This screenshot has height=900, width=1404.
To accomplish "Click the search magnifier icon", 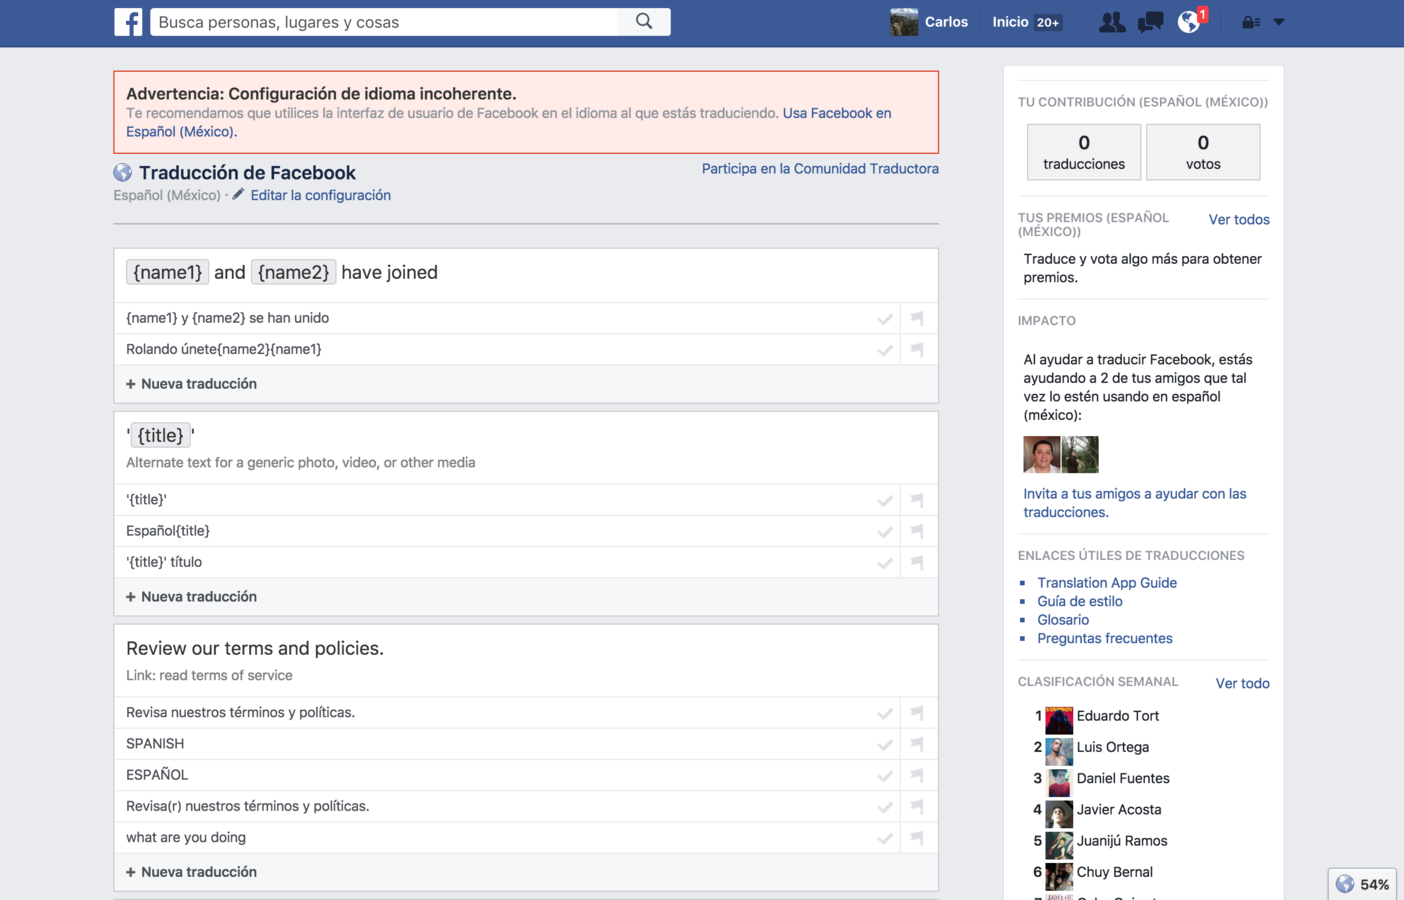I will (644, 21).
